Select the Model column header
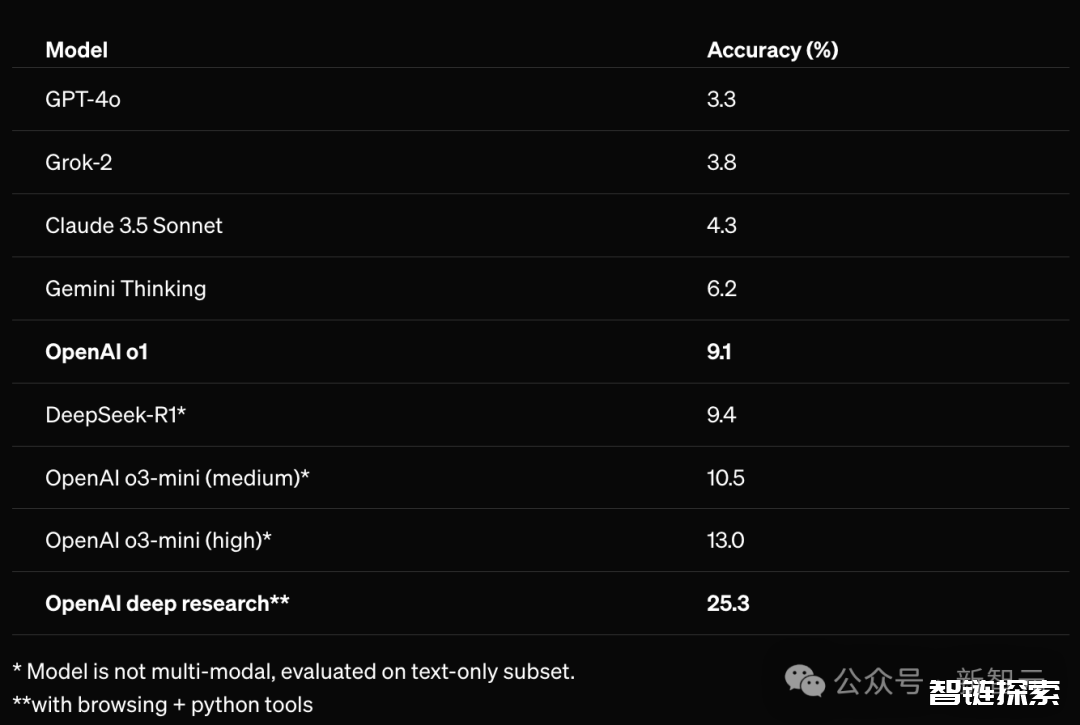Screen dimensions: 1080x725 [x=76, y=50]
